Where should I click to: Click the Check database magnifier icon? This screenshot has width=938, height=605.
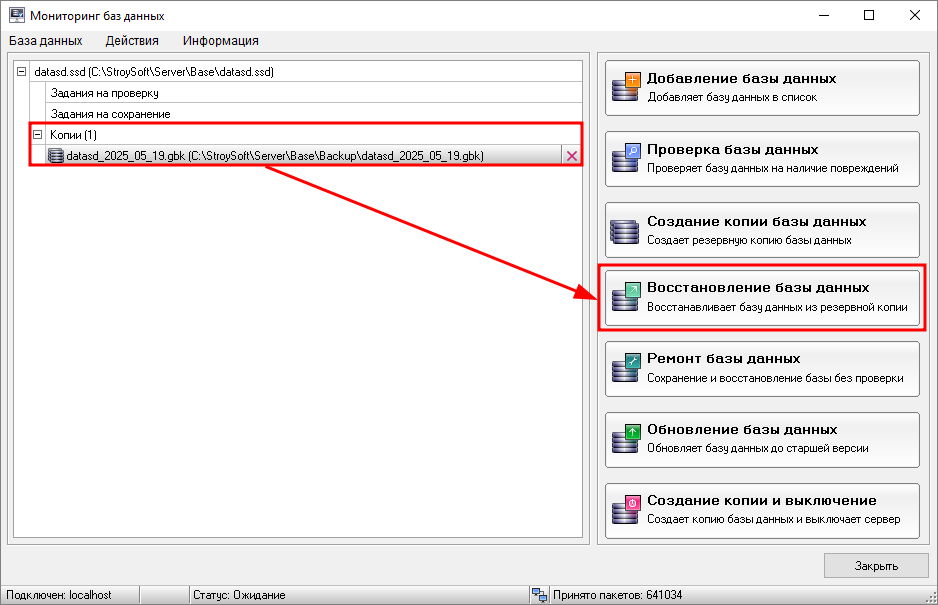(625, 158)
